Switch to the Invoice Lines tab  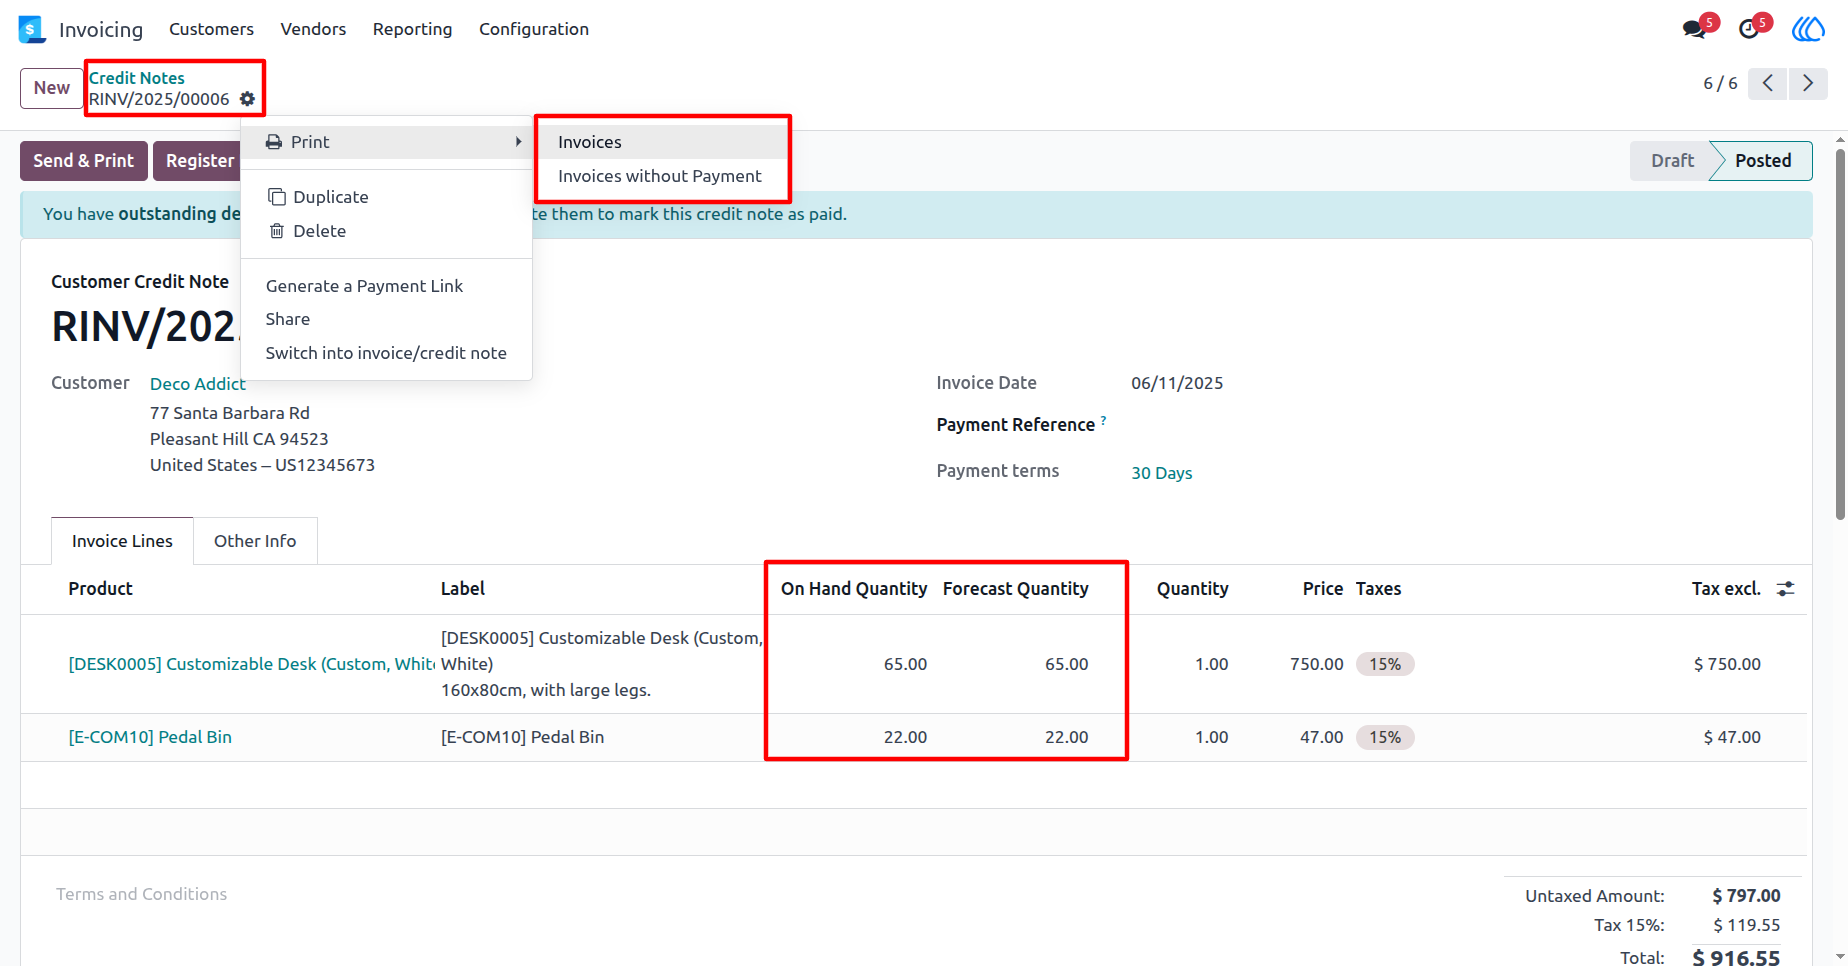[122, 541]
